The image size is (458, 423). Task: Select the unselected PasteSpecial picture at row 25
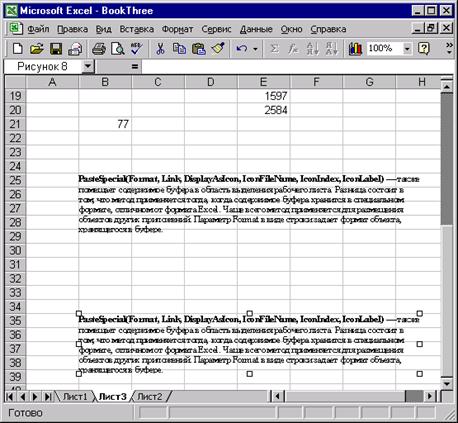248,204
